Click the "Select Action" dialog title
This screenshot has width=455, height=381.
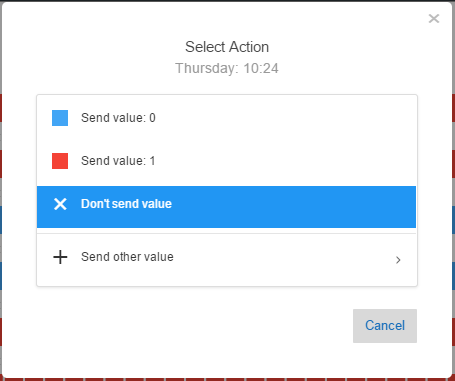click(227, 47)
